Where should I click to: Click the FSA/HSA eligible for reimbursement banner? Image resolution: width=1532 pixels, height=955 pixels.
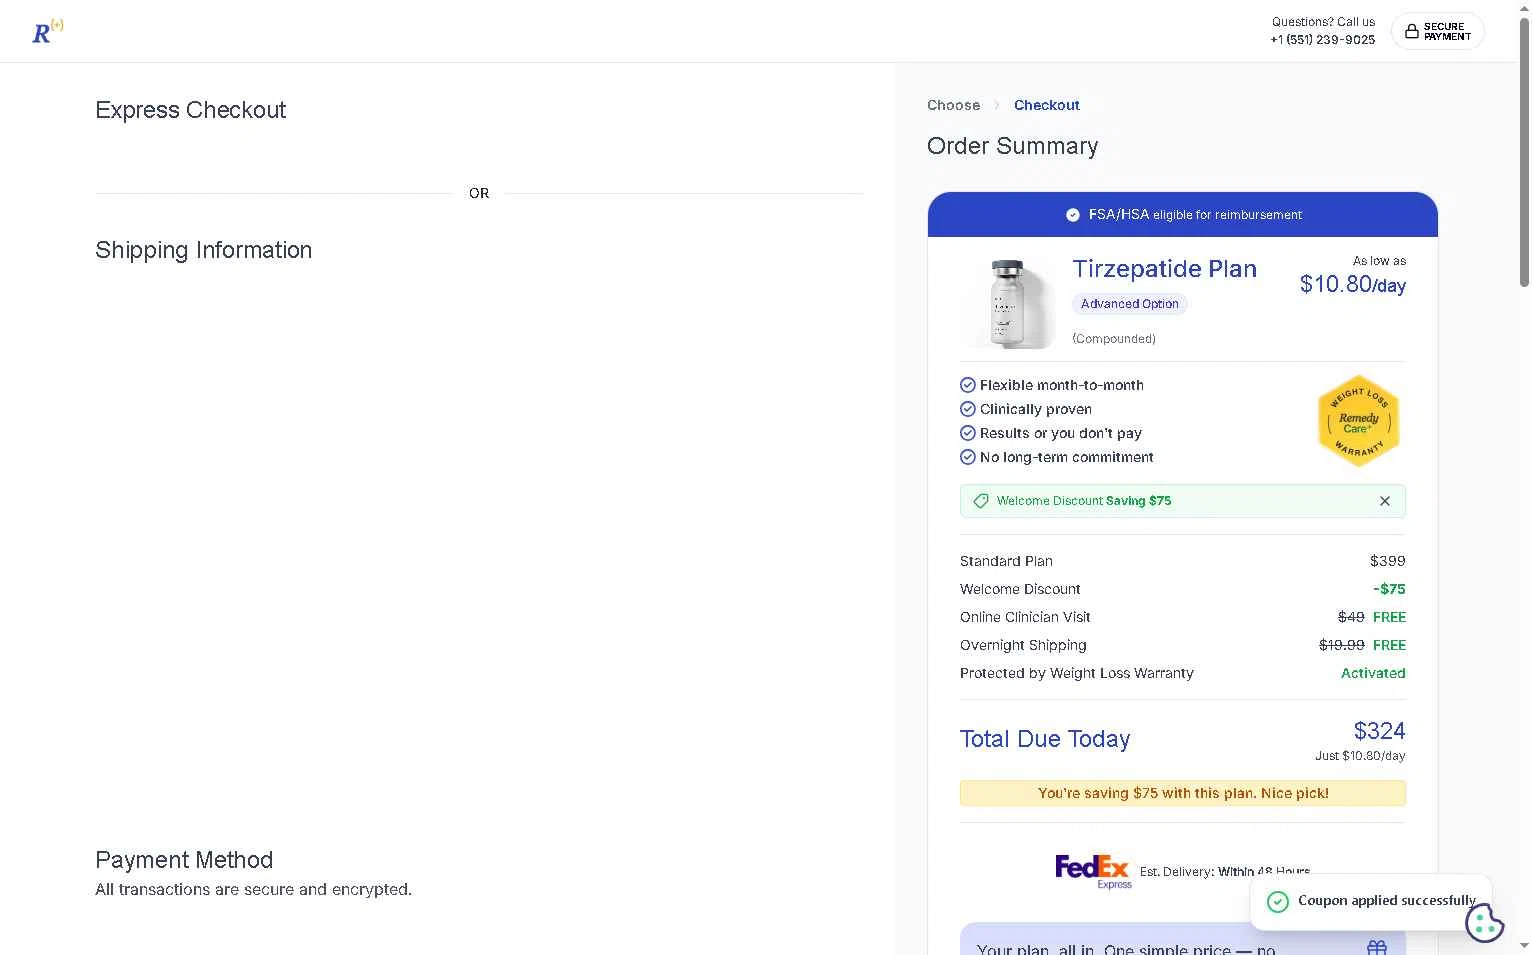pos(1182,215)
